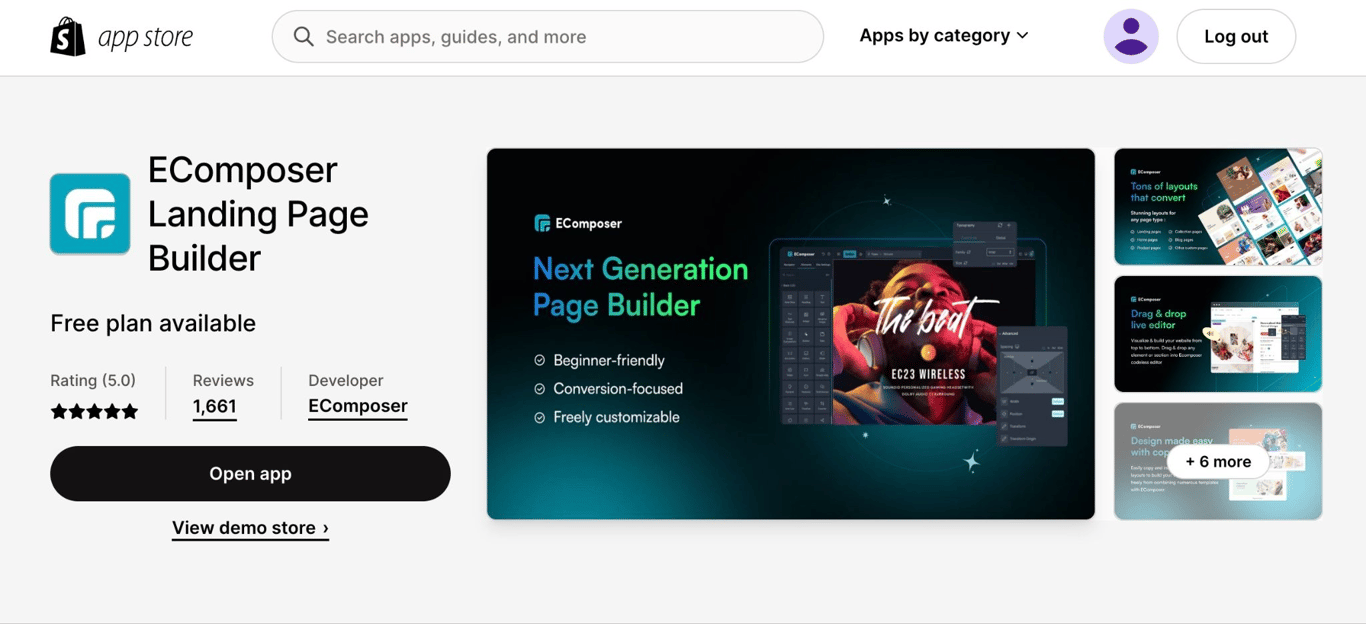Click the app store wordmark text
The image size is (1366, 624).
pyautogui.click(x=145, y=38)
